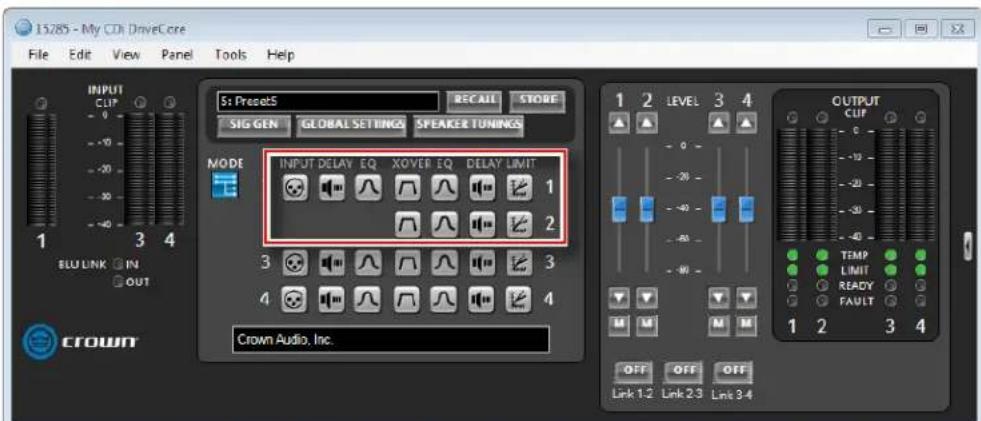This screenshot has height=421, width=981.
Task: Open channel 1 input EQ block
Action: (368, 188)
